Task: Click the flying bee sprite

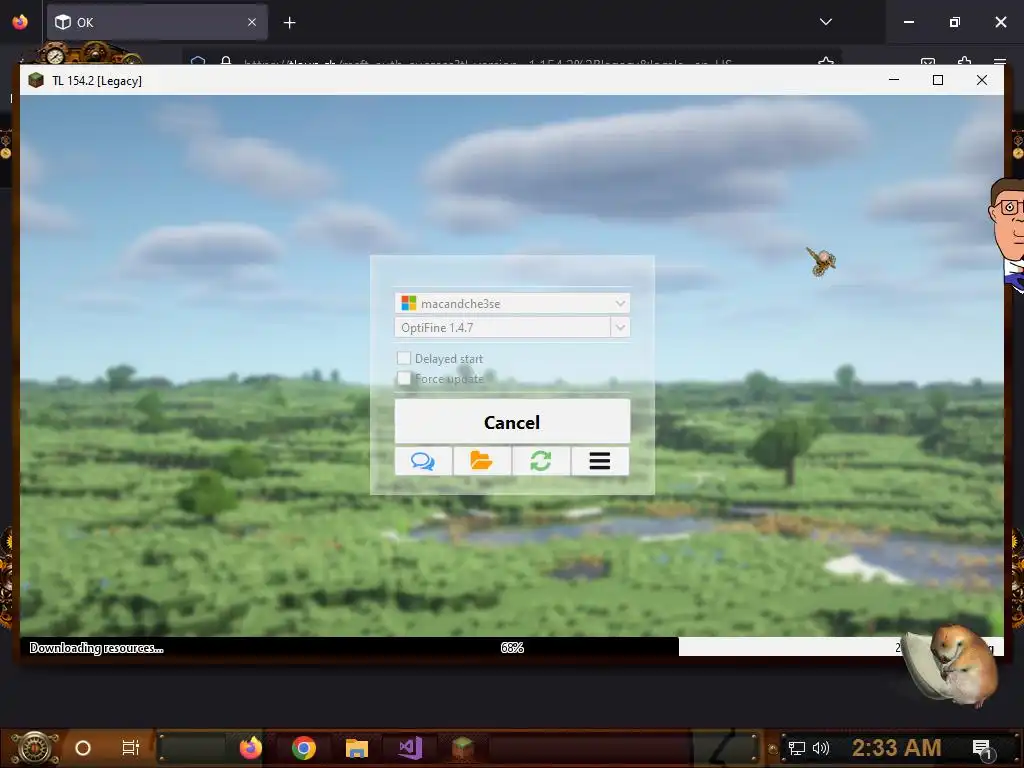Action: click(821, 261)
